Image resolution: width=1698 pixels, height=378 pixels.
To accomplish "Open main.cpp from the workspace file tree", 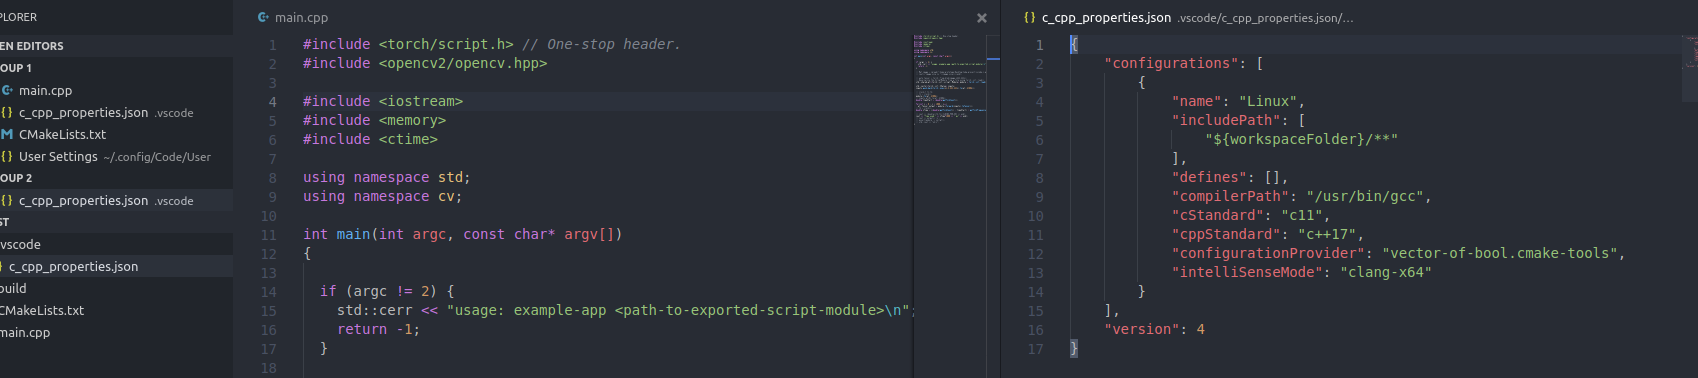I will 116,332.
